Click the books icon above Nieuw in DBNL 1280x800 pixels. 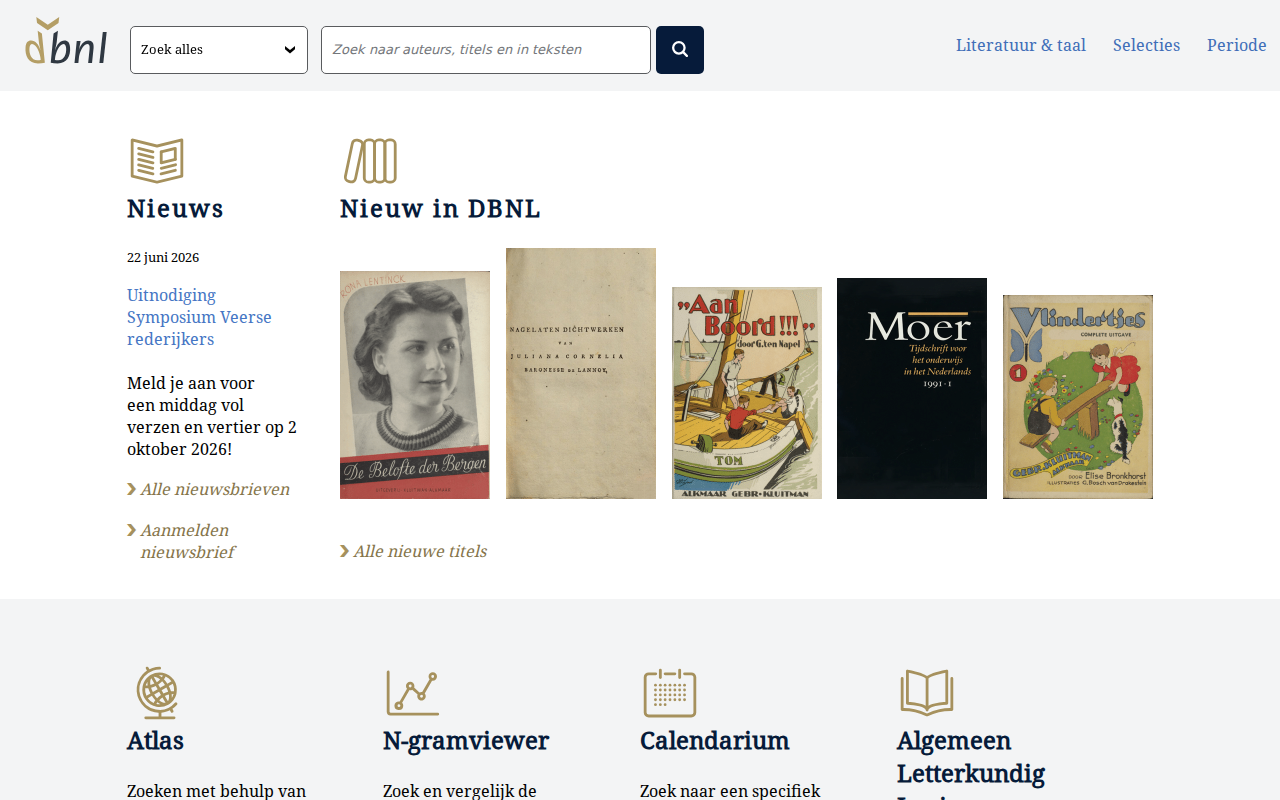click(370, 161)
